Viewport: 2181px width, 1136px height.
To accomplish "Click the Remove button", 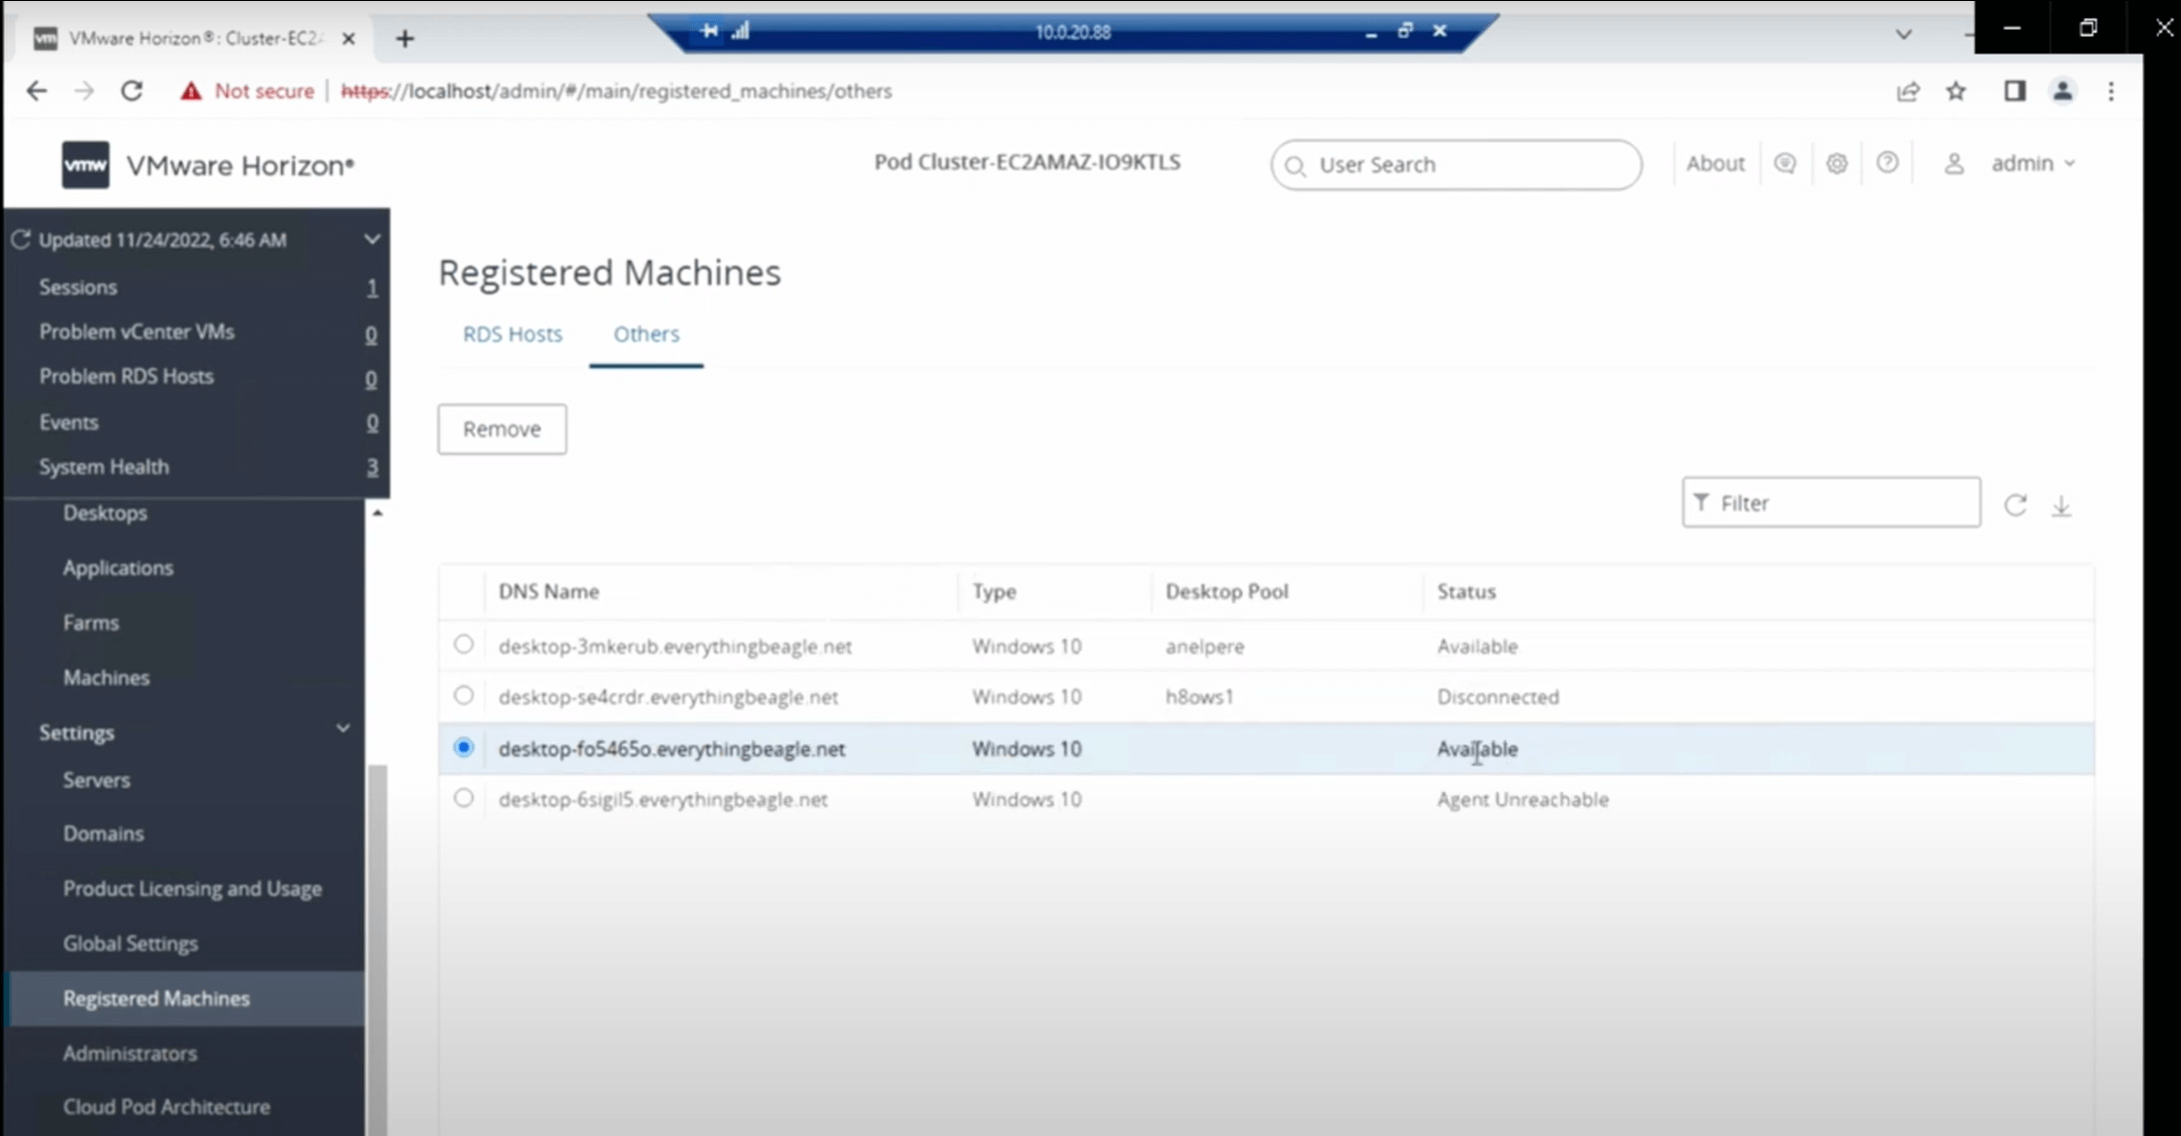I will [501, 429].
